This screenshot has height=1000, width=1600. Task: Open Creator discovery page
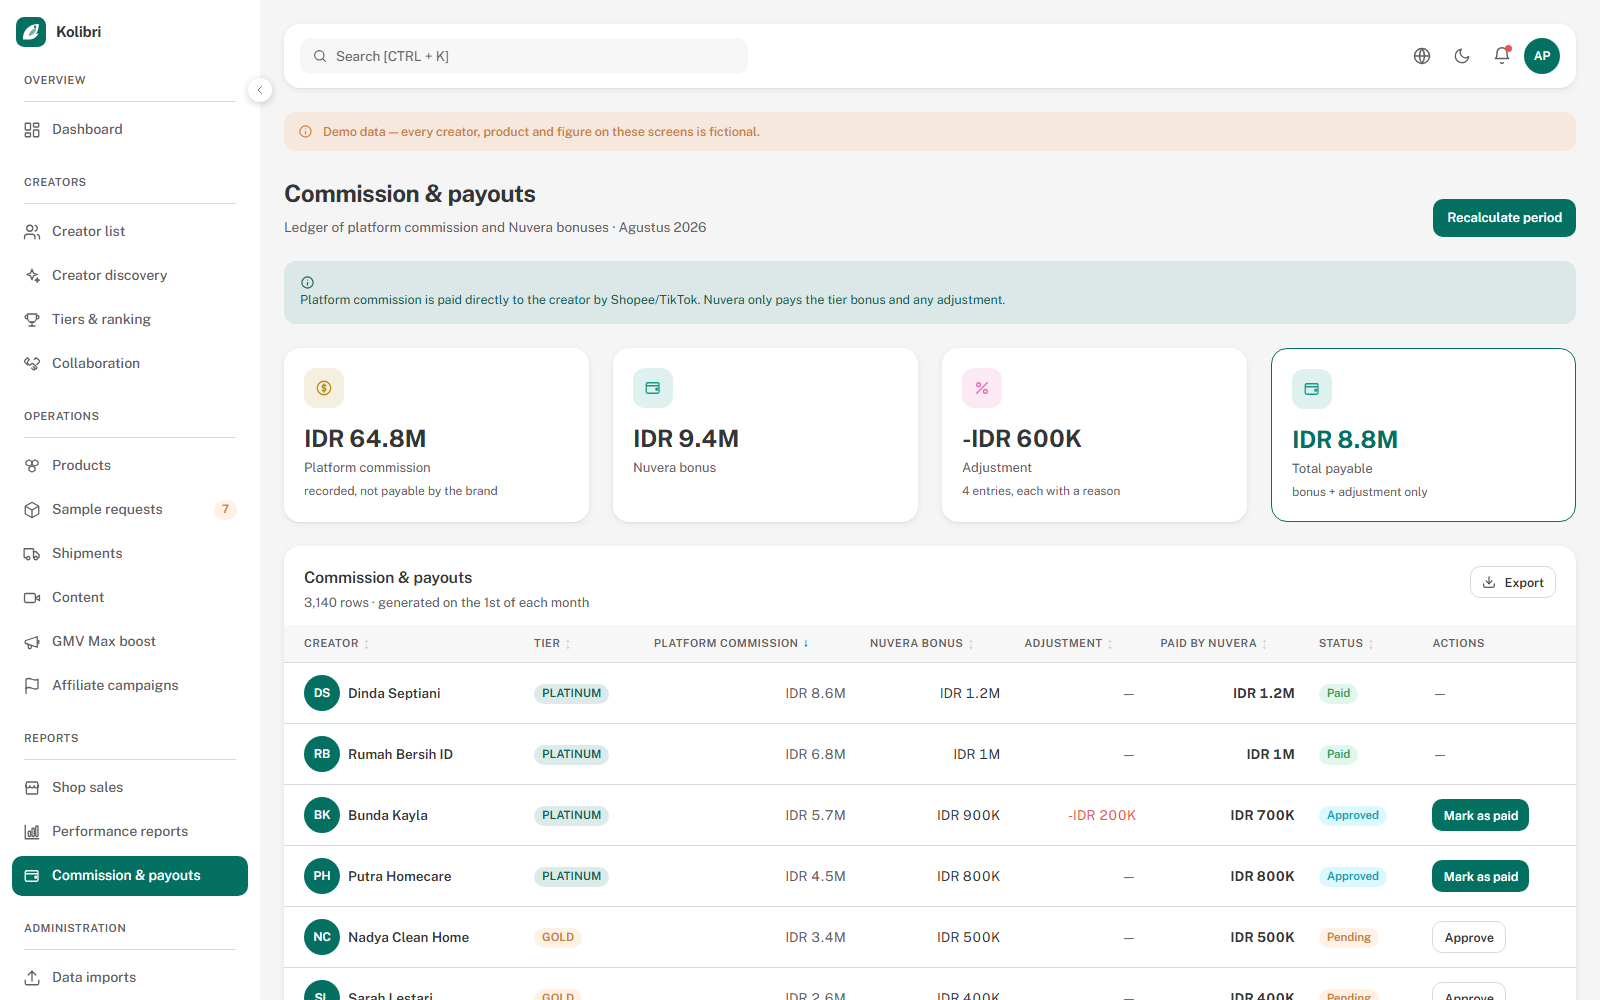[x=130, y=275]
